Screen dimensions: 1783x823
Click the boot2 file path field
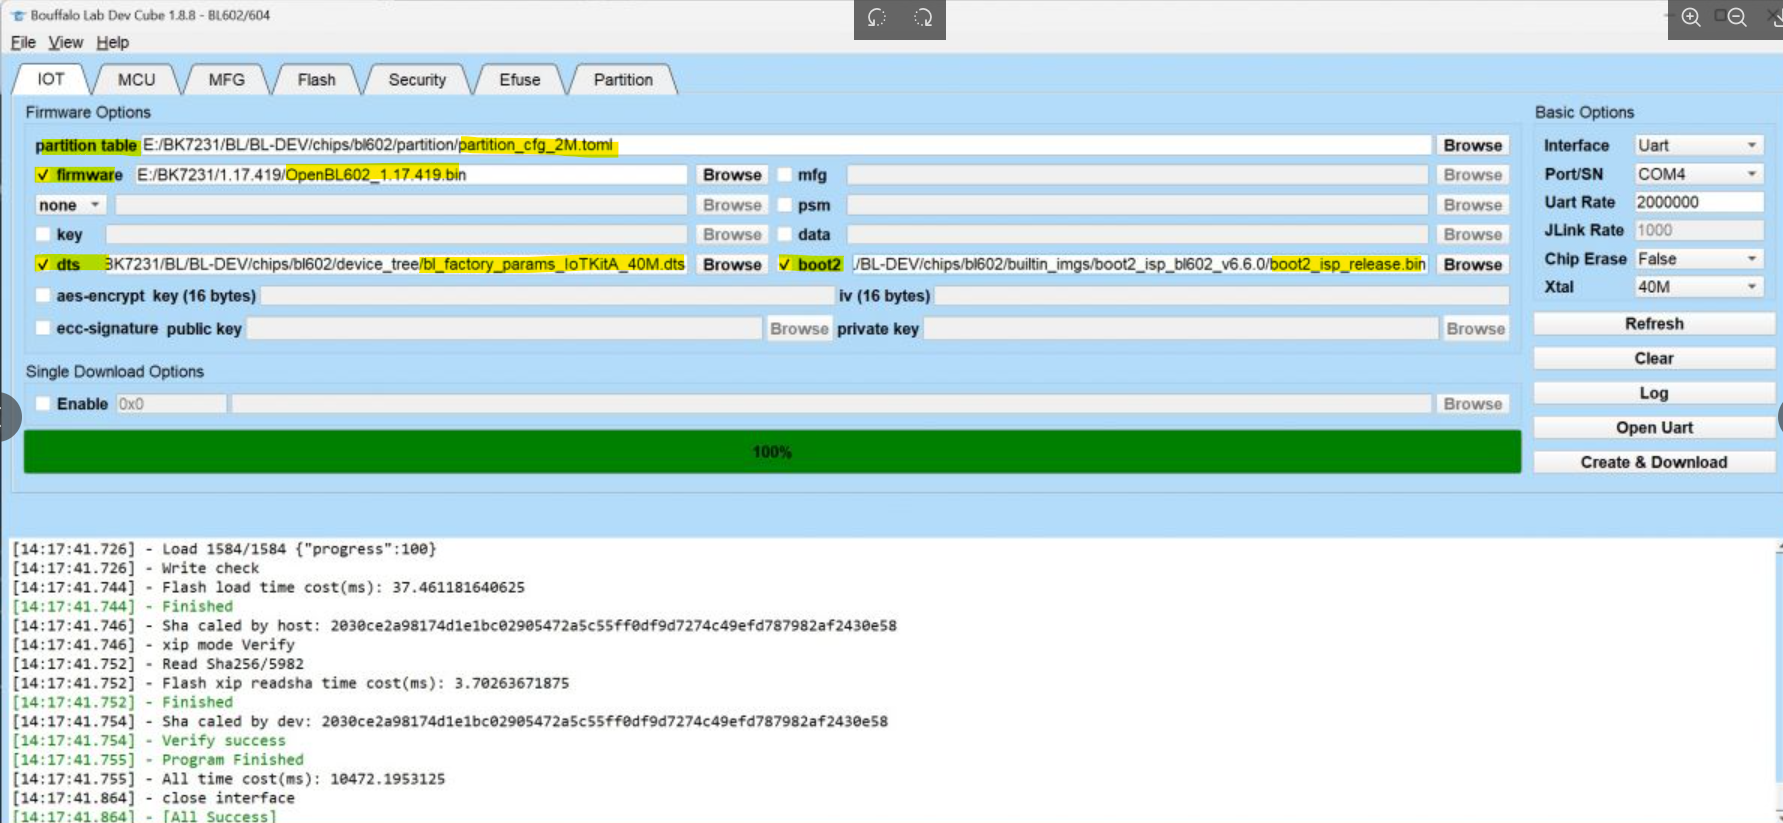coord(1139,264)
